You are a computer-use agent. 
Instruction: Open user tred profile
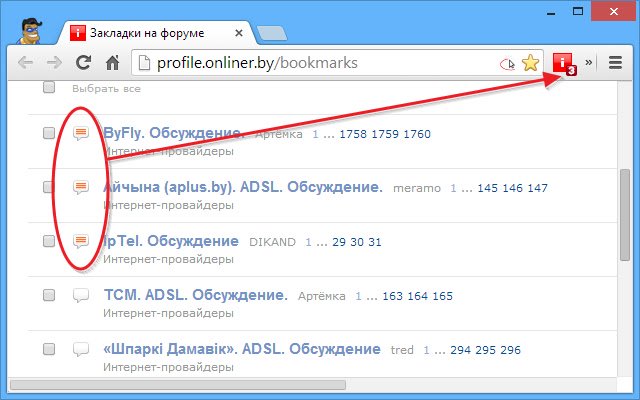[x=402, y=350]
